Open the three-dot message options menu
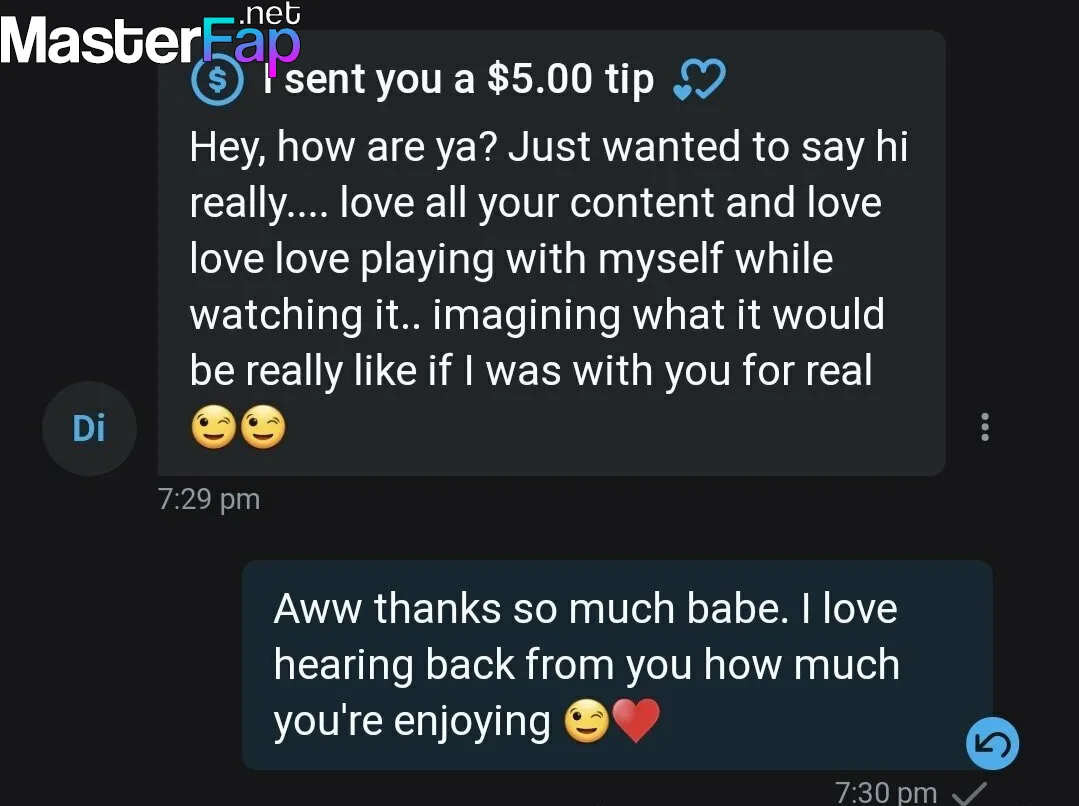Viewport: 1079px width, 806px height. [985, 427]
